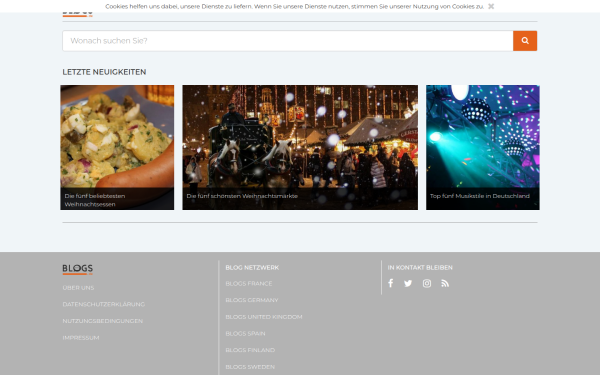This screenshot has height=375, width=600.
Task: Open the Weihnachtsmärkte article image
Action: 300,147
